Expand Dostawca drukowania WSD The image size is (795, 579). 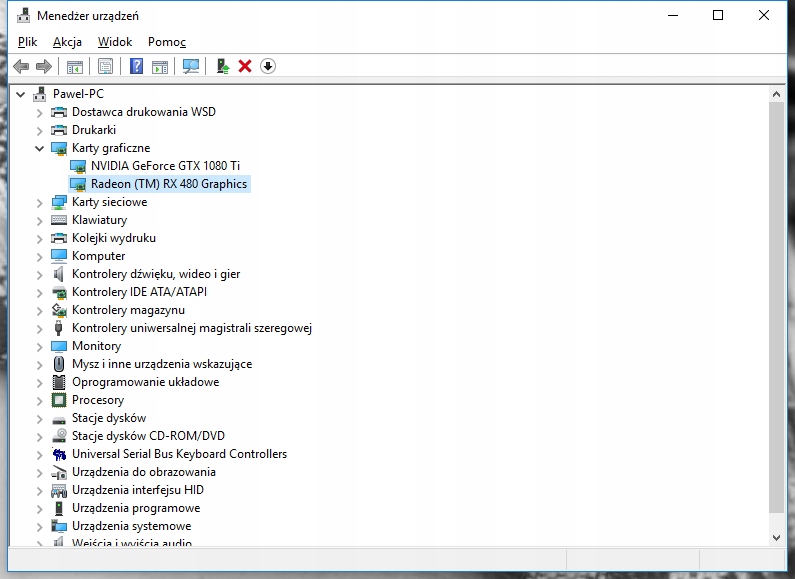[40, 113]
